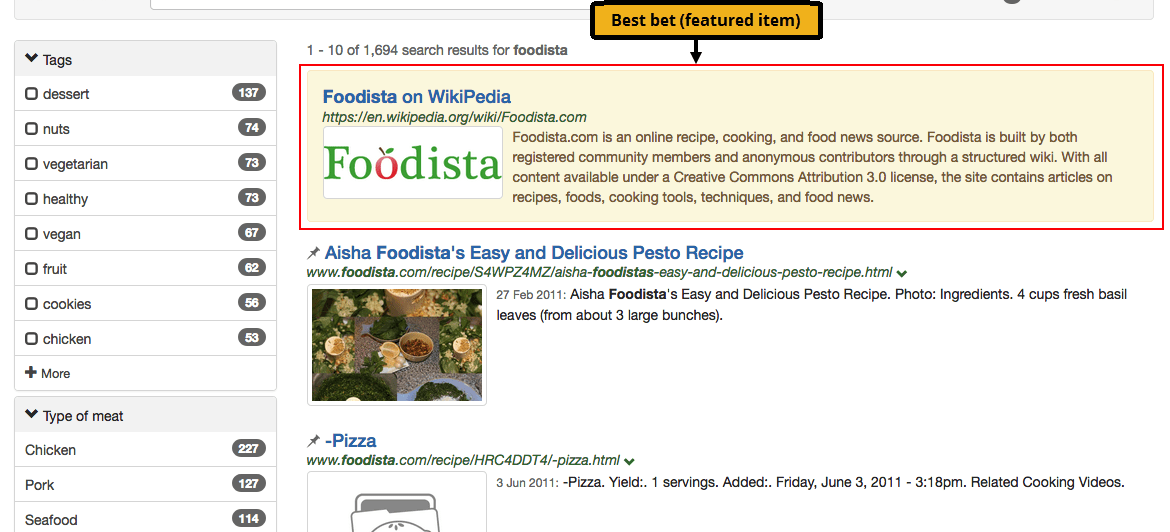This screenshot has height=532, width=1170.
Task: Collapse the Type of meat panel
Action: [x=32, y=416]
